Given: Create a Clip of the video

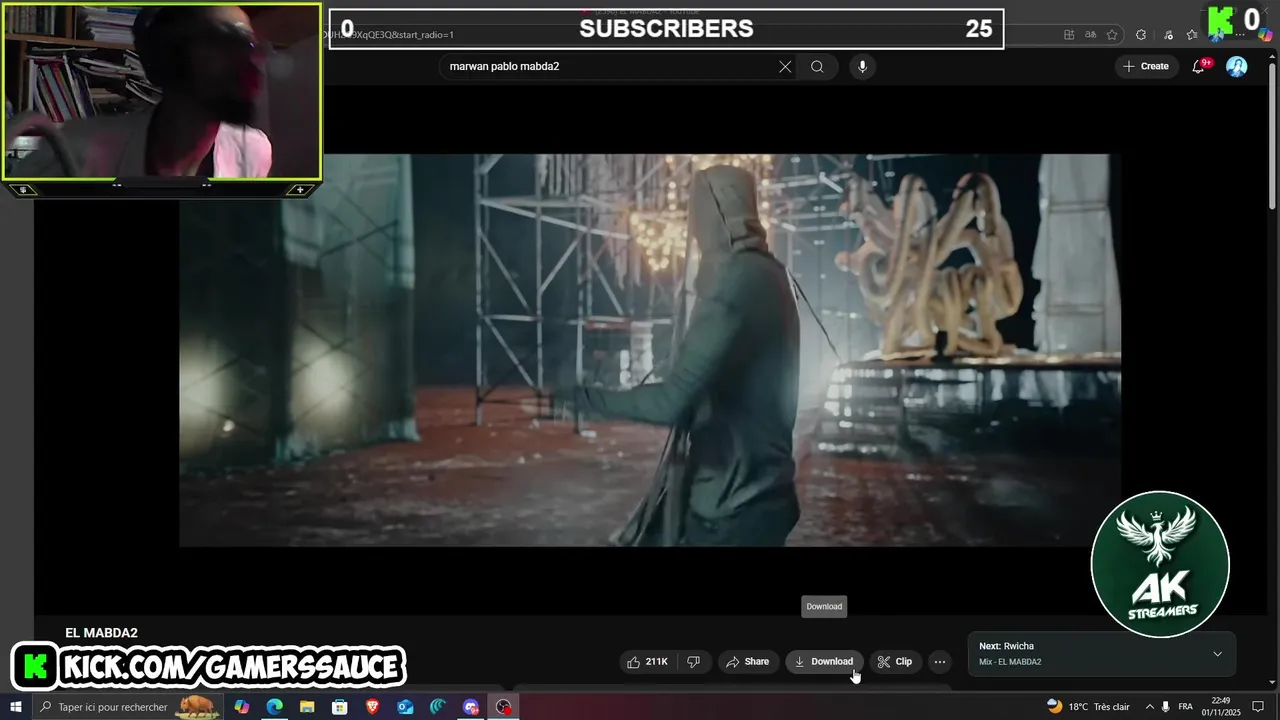Looking at the screenshot, I should click(895, 662).
